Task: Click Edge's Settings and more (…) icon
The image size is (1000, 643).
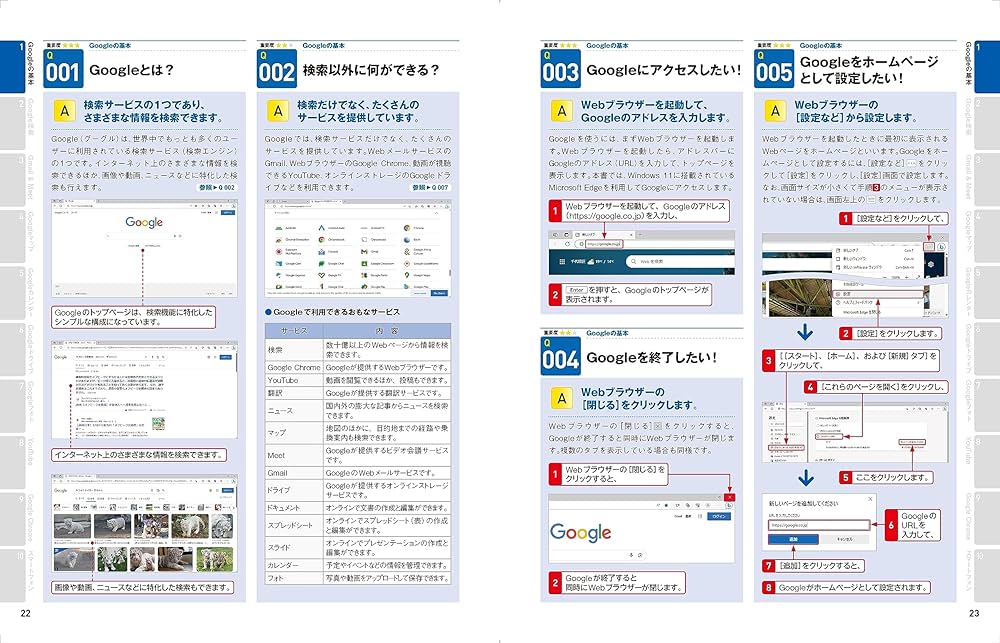Action: 928,245
